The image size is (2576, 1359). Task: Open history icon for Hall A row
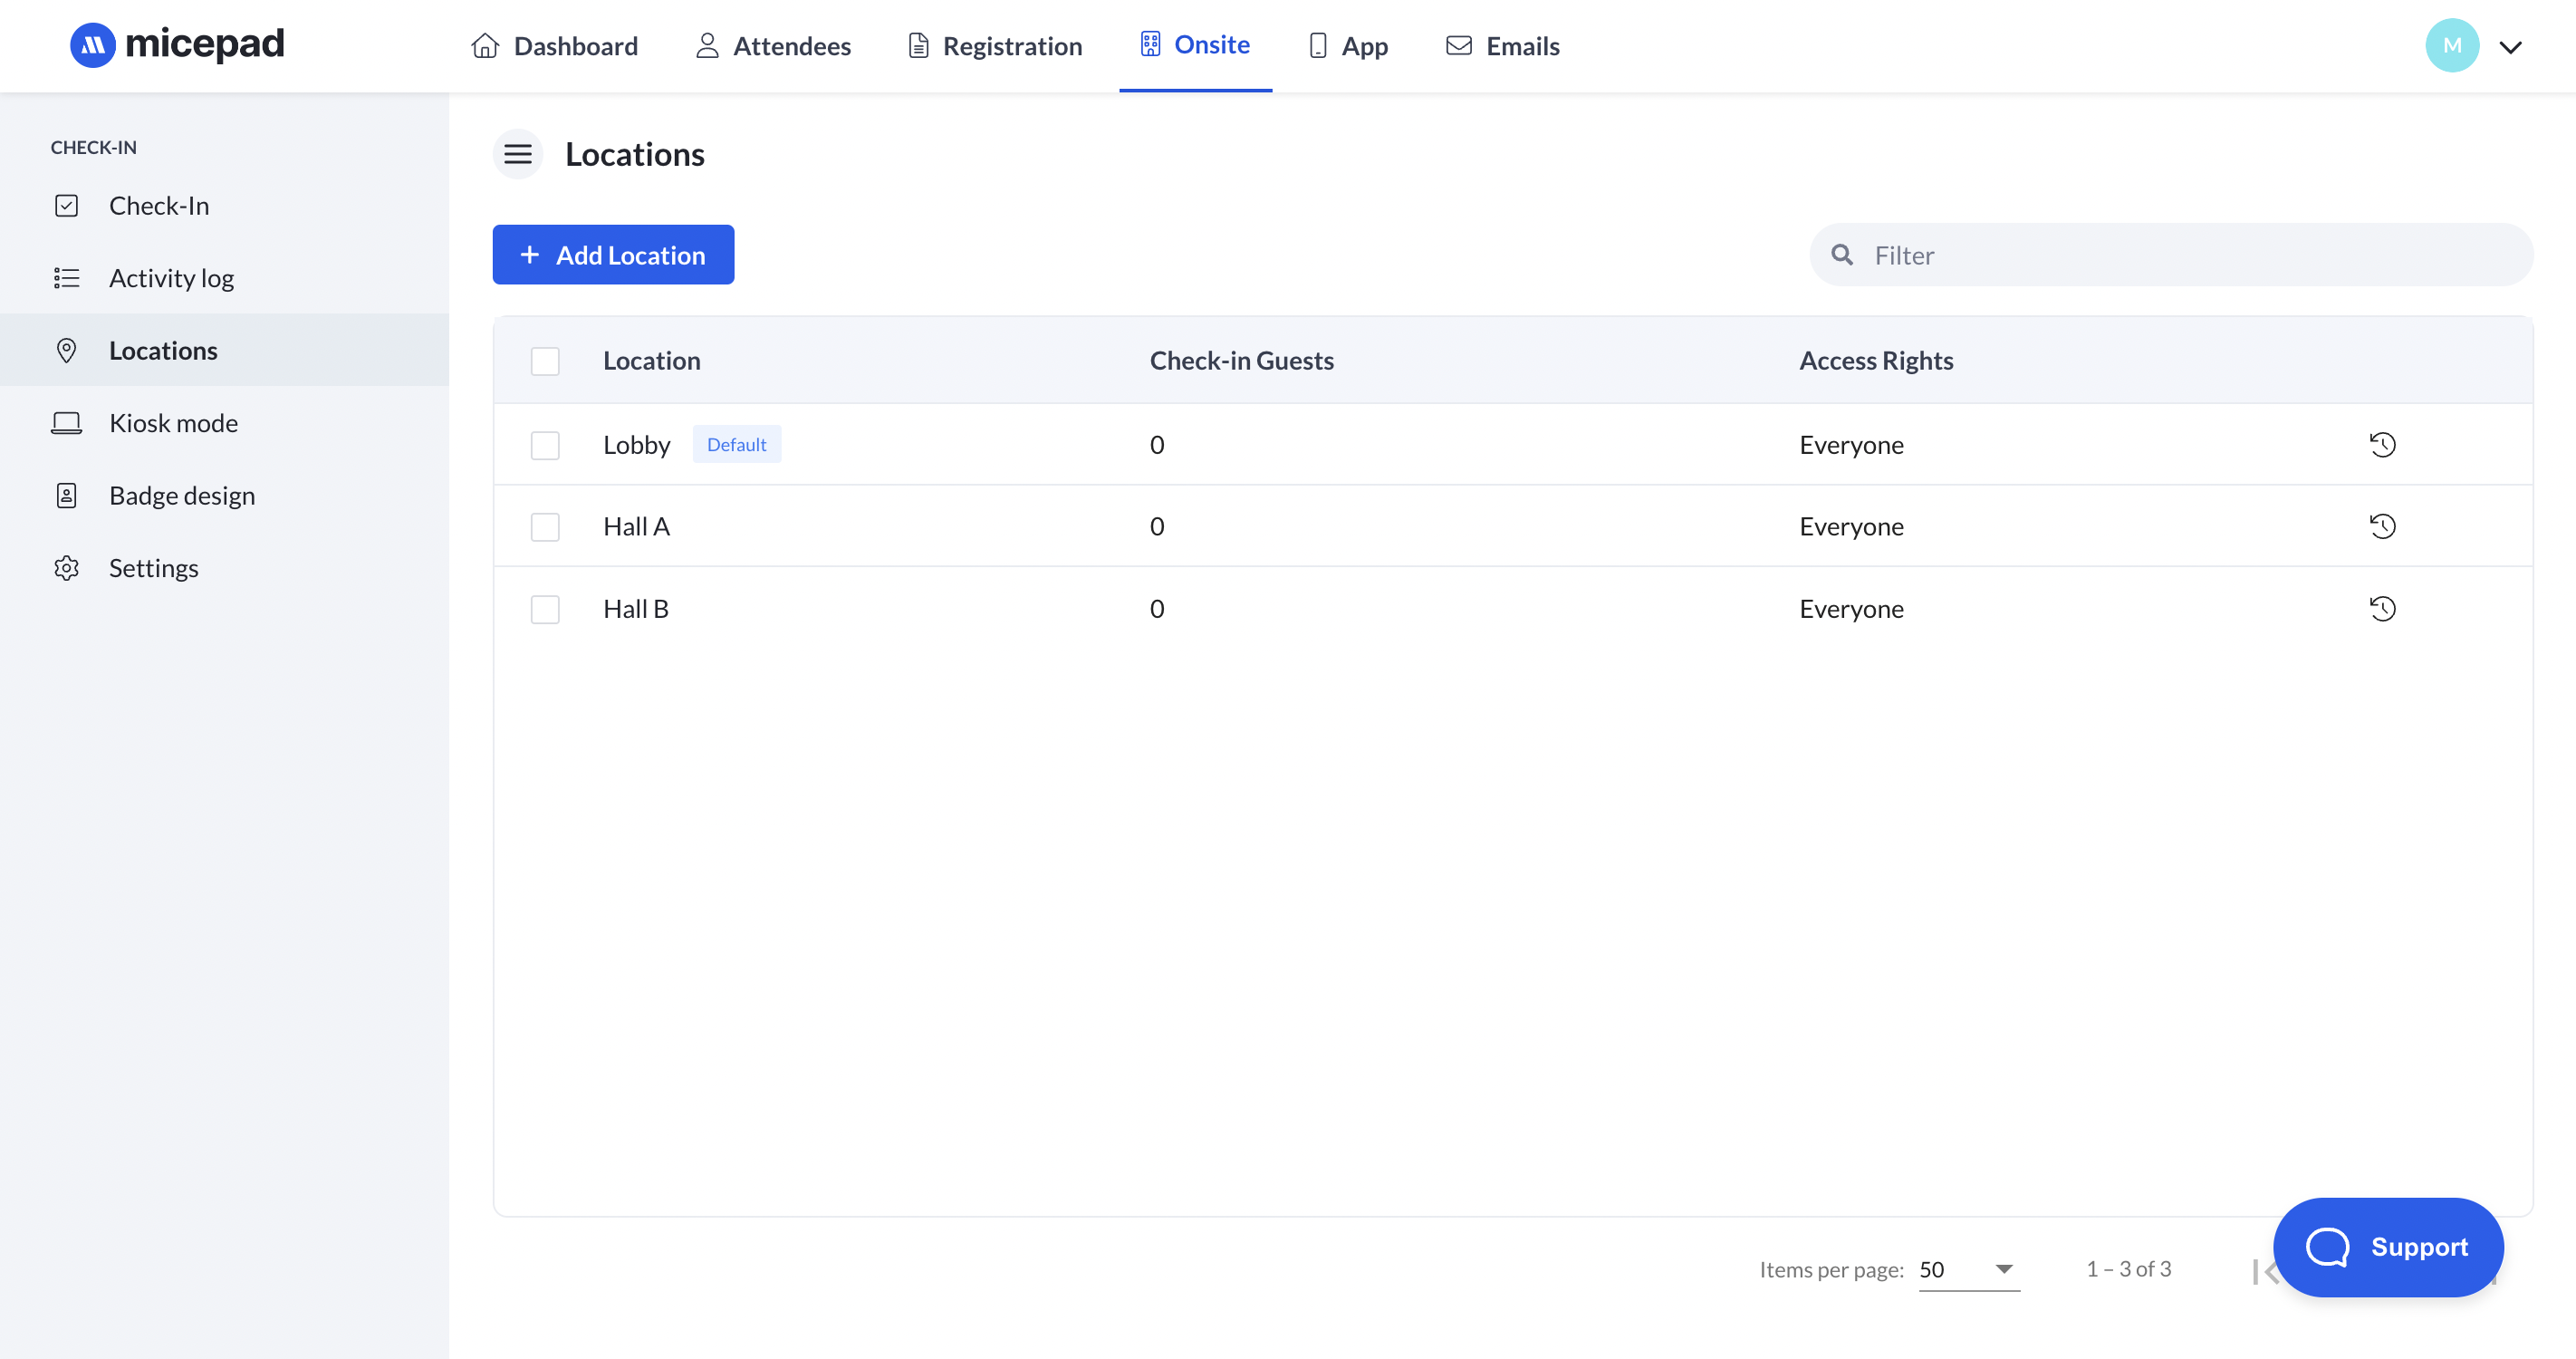(2382, 526)
